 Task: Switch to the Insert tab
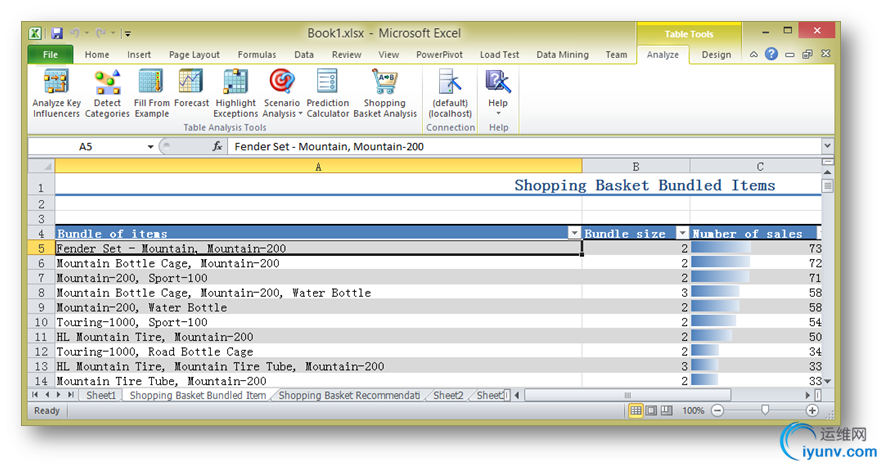pos(139,55)
